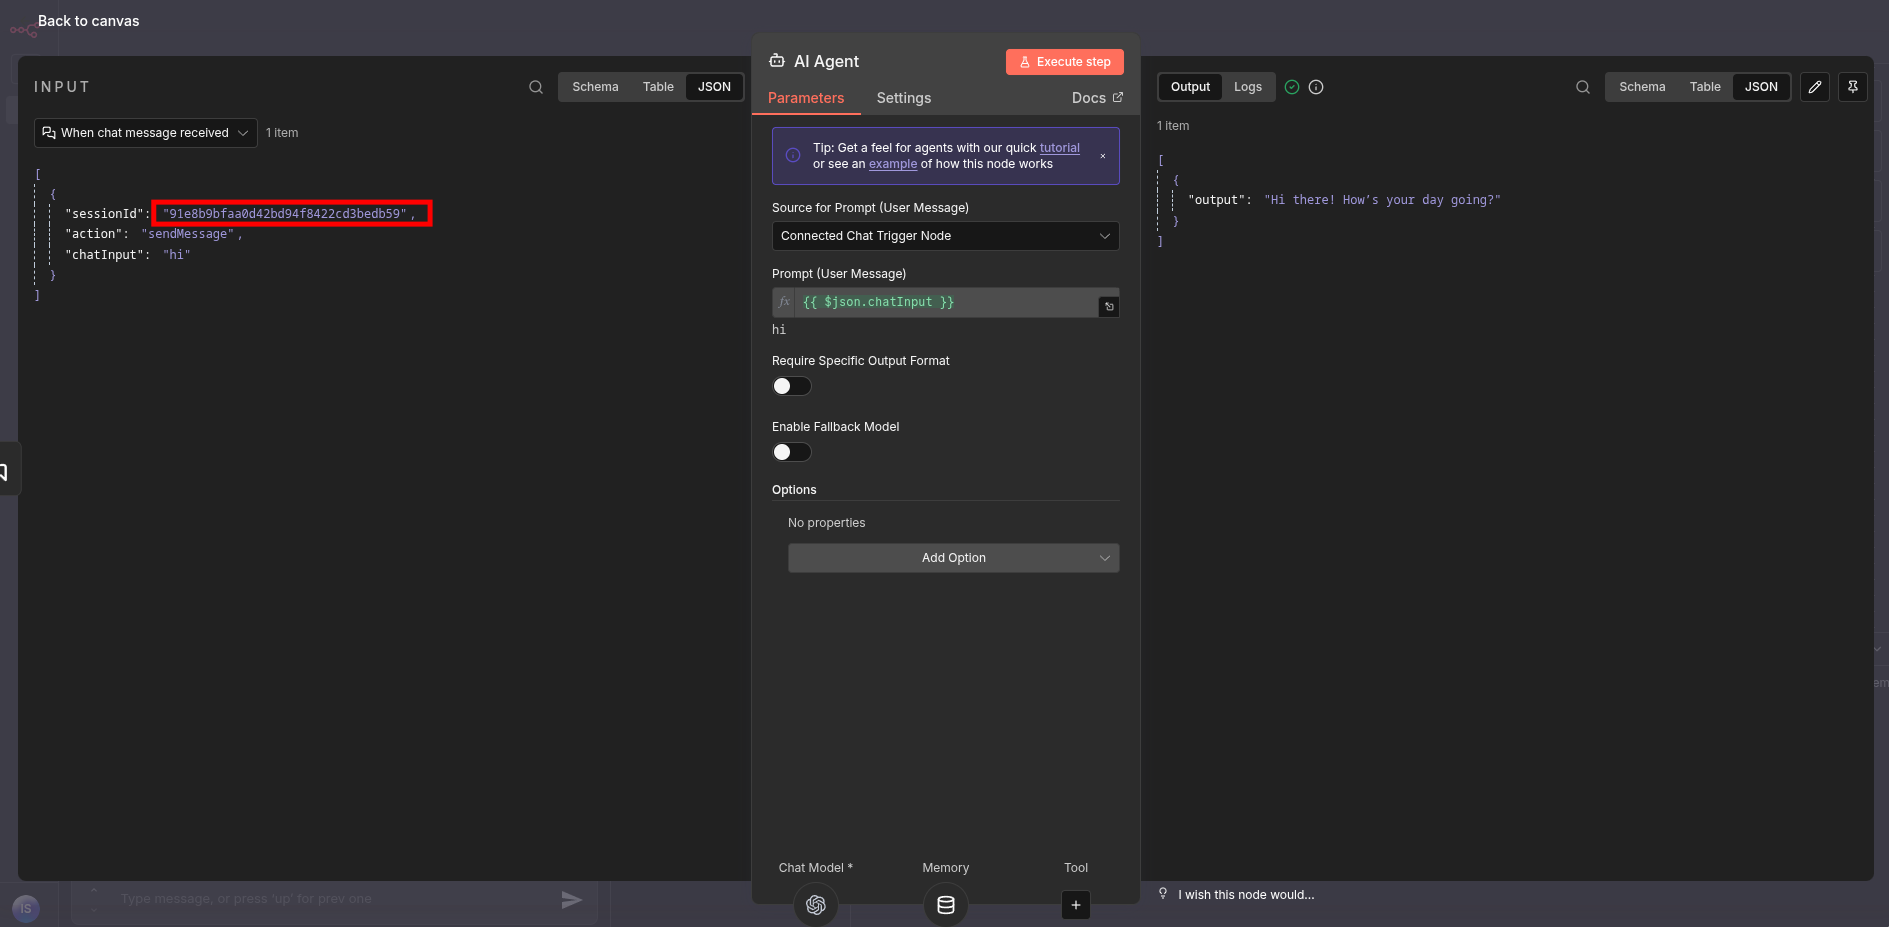Image resolution: width=1889 pixels, height=927 pixels.
Task: Click the chatInput value "hi"
Action: (x=176, y=255)
